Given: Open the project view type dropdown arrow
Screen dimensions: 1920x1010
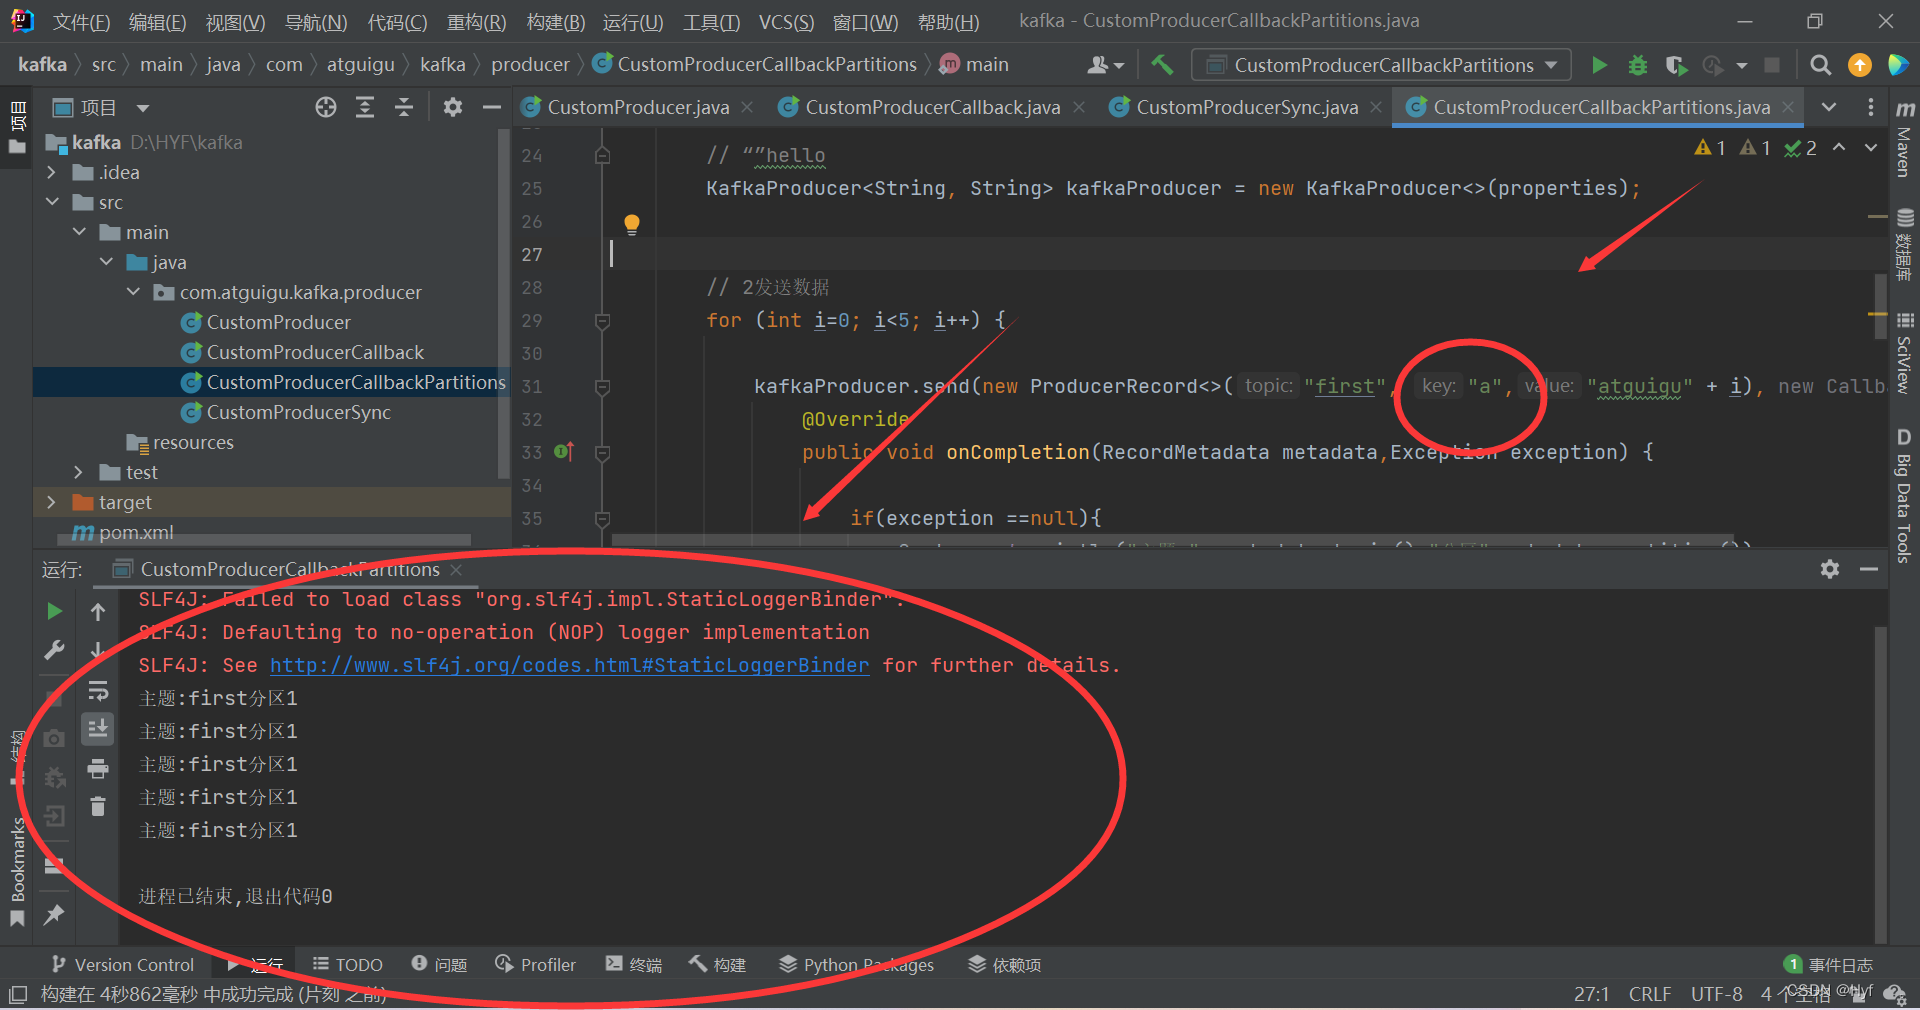Looking at the screenshot, I should coord(143,108).
